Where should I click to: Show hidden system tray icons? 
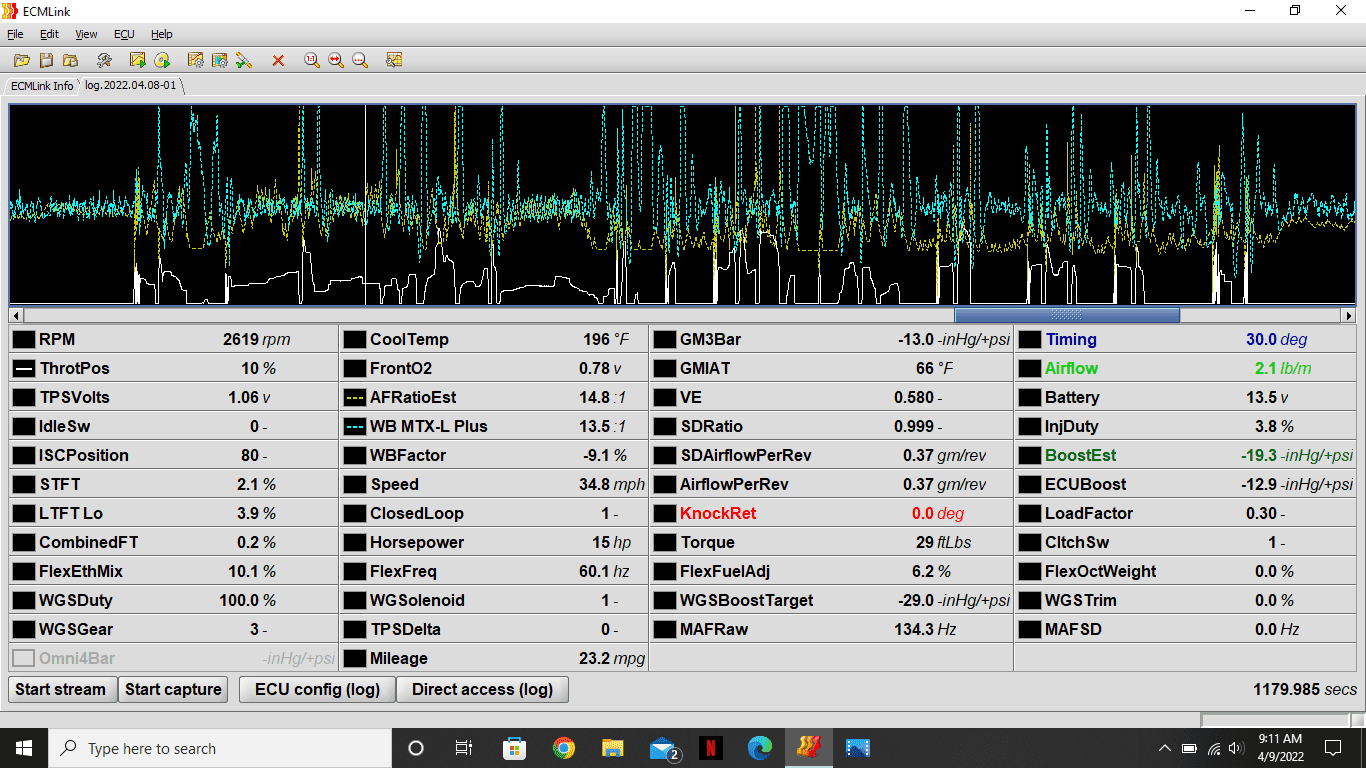1164,748
